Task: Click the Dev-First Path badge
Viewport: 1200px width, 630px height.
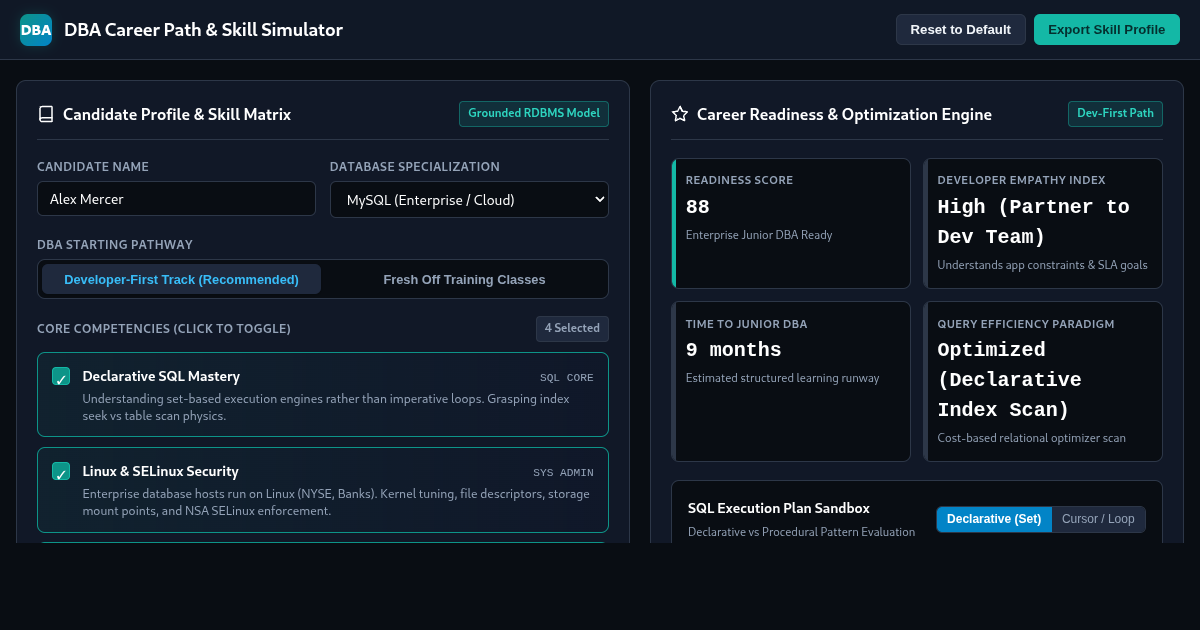Action: 1115,114
